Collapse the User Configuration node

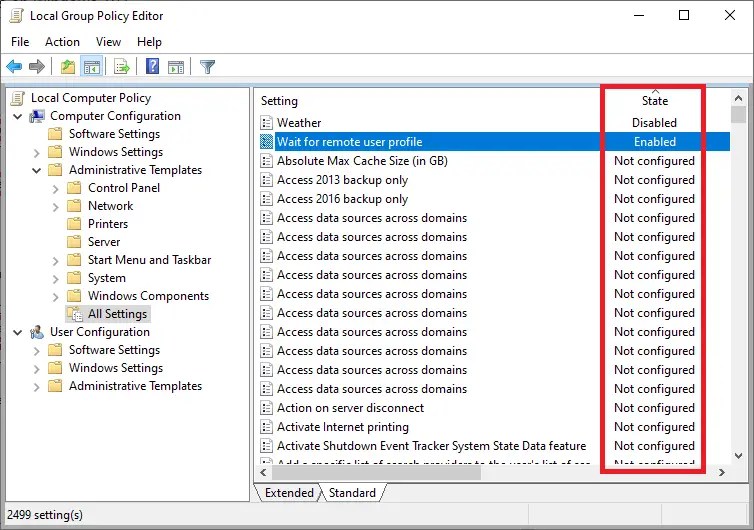18,332
